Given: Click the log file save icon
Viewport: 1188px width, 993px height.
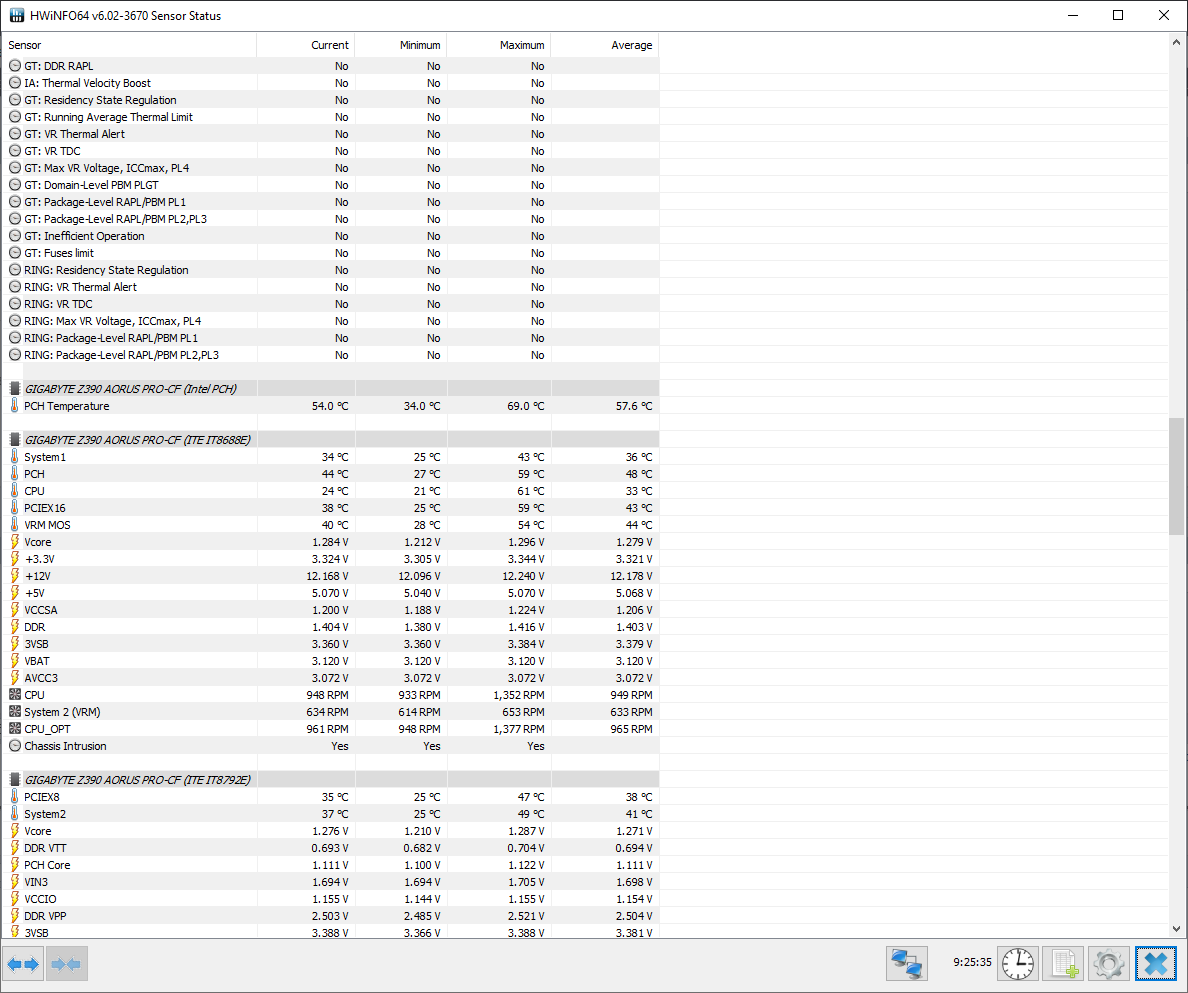Looking at the screenshot, I should pos(1064,964).
